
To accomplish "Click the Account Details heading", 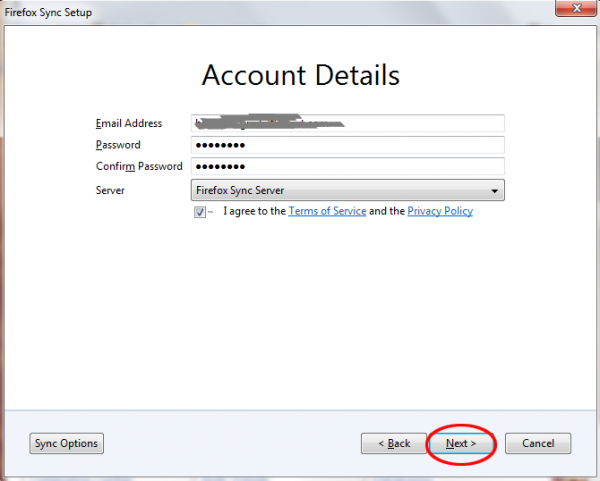I will pyautogui.click(x=301, y=75).
